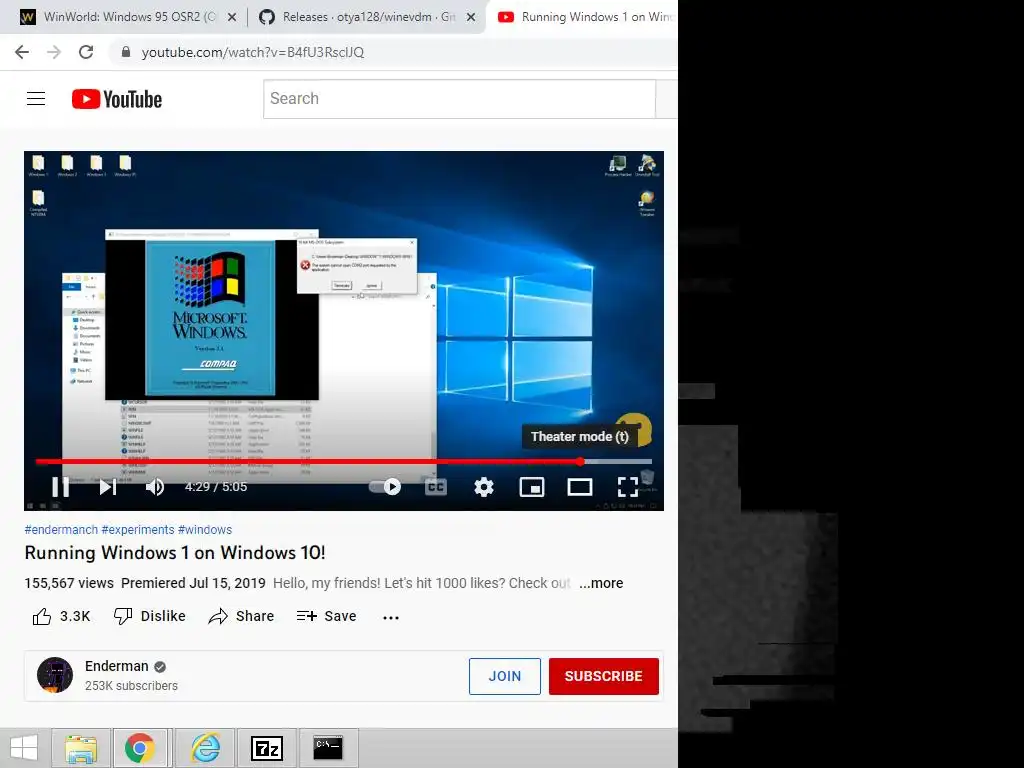The image size is (1024, 768).
Task: Enable miniplayer mode
Action: [x=532, y=487]
